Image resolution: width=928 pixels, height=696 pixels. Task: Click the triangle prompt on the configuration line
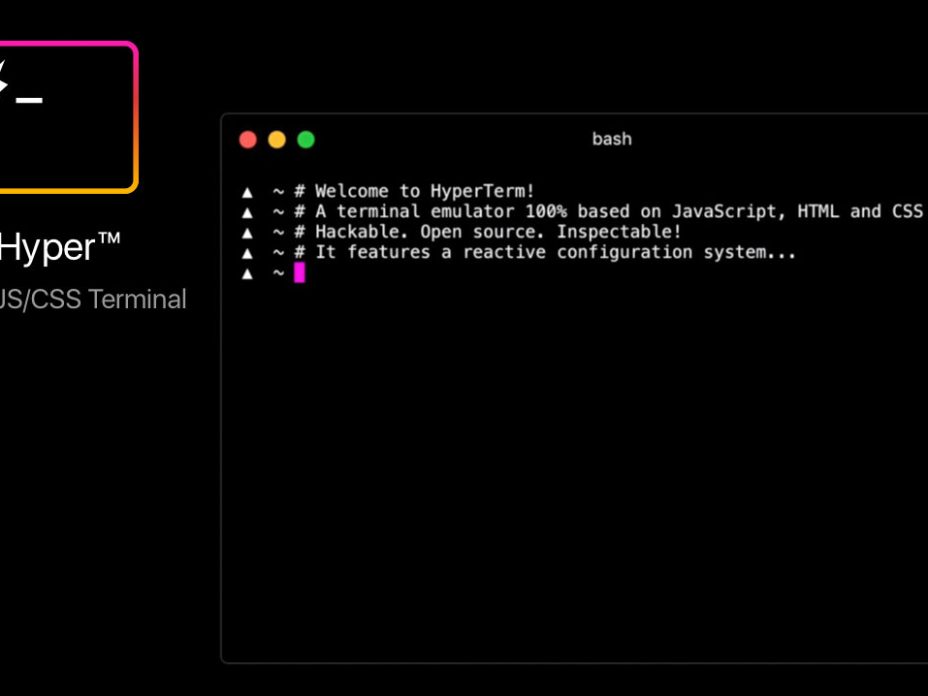[247, 253]
